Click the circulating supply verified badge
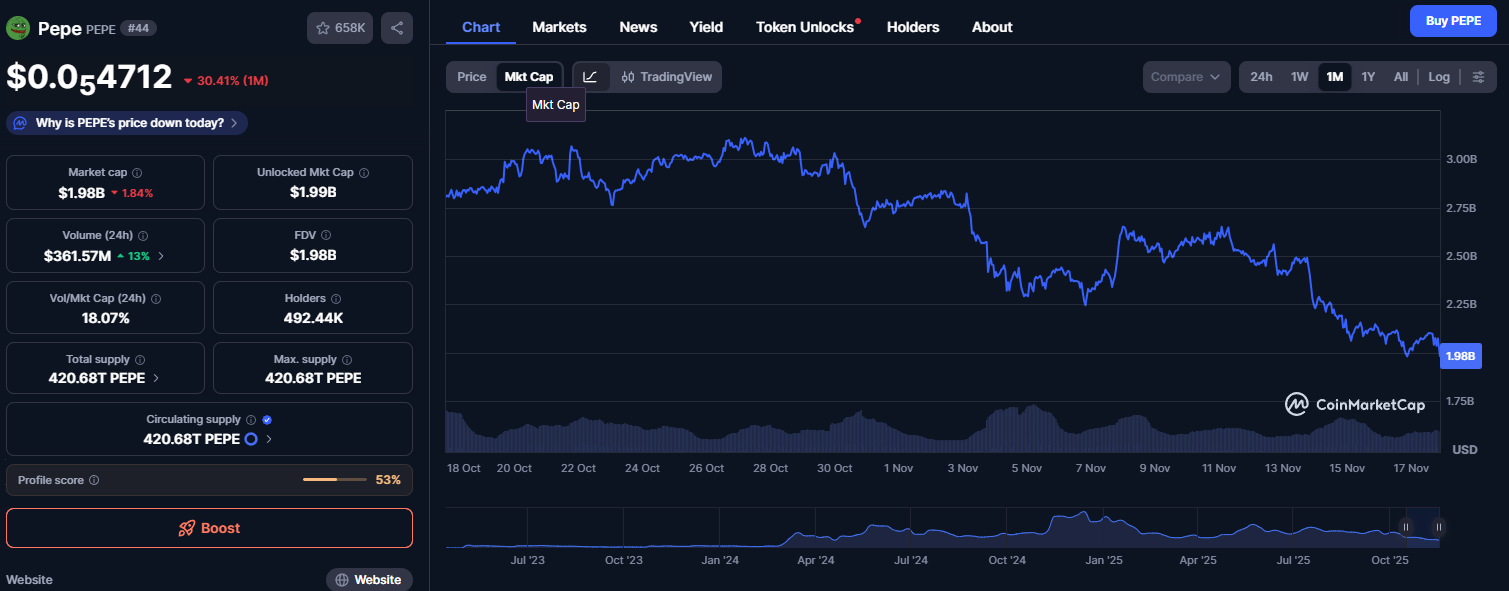The height and width of the screenshot is (591, 1509). pyautogui.click(x=267, y=420)
